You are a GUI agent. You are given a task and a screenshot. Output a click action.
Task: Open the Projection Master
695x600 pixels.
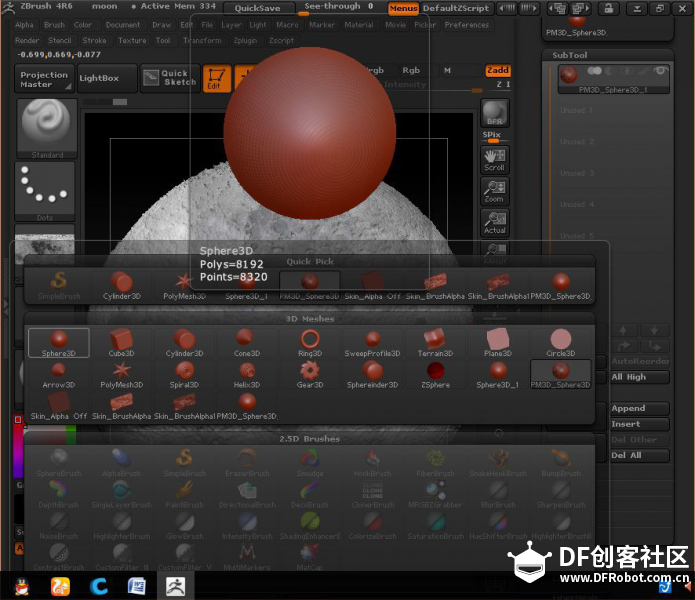coord(44,79)
